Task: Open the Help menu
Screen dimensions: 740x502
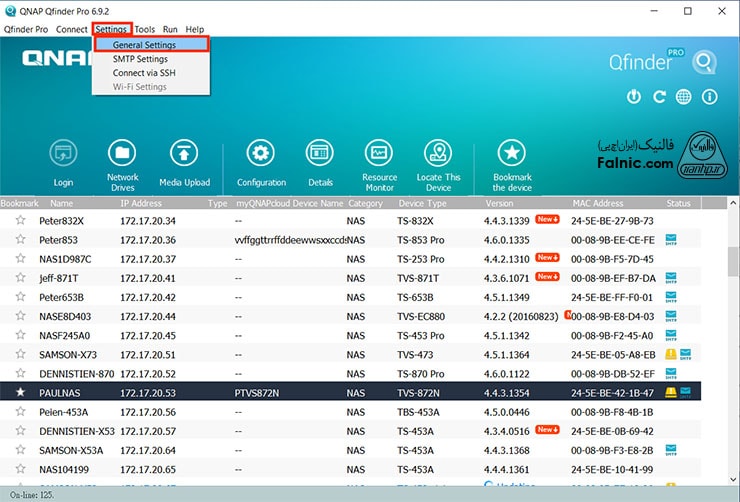Action: pyautogui.click(x=194, y=30)
